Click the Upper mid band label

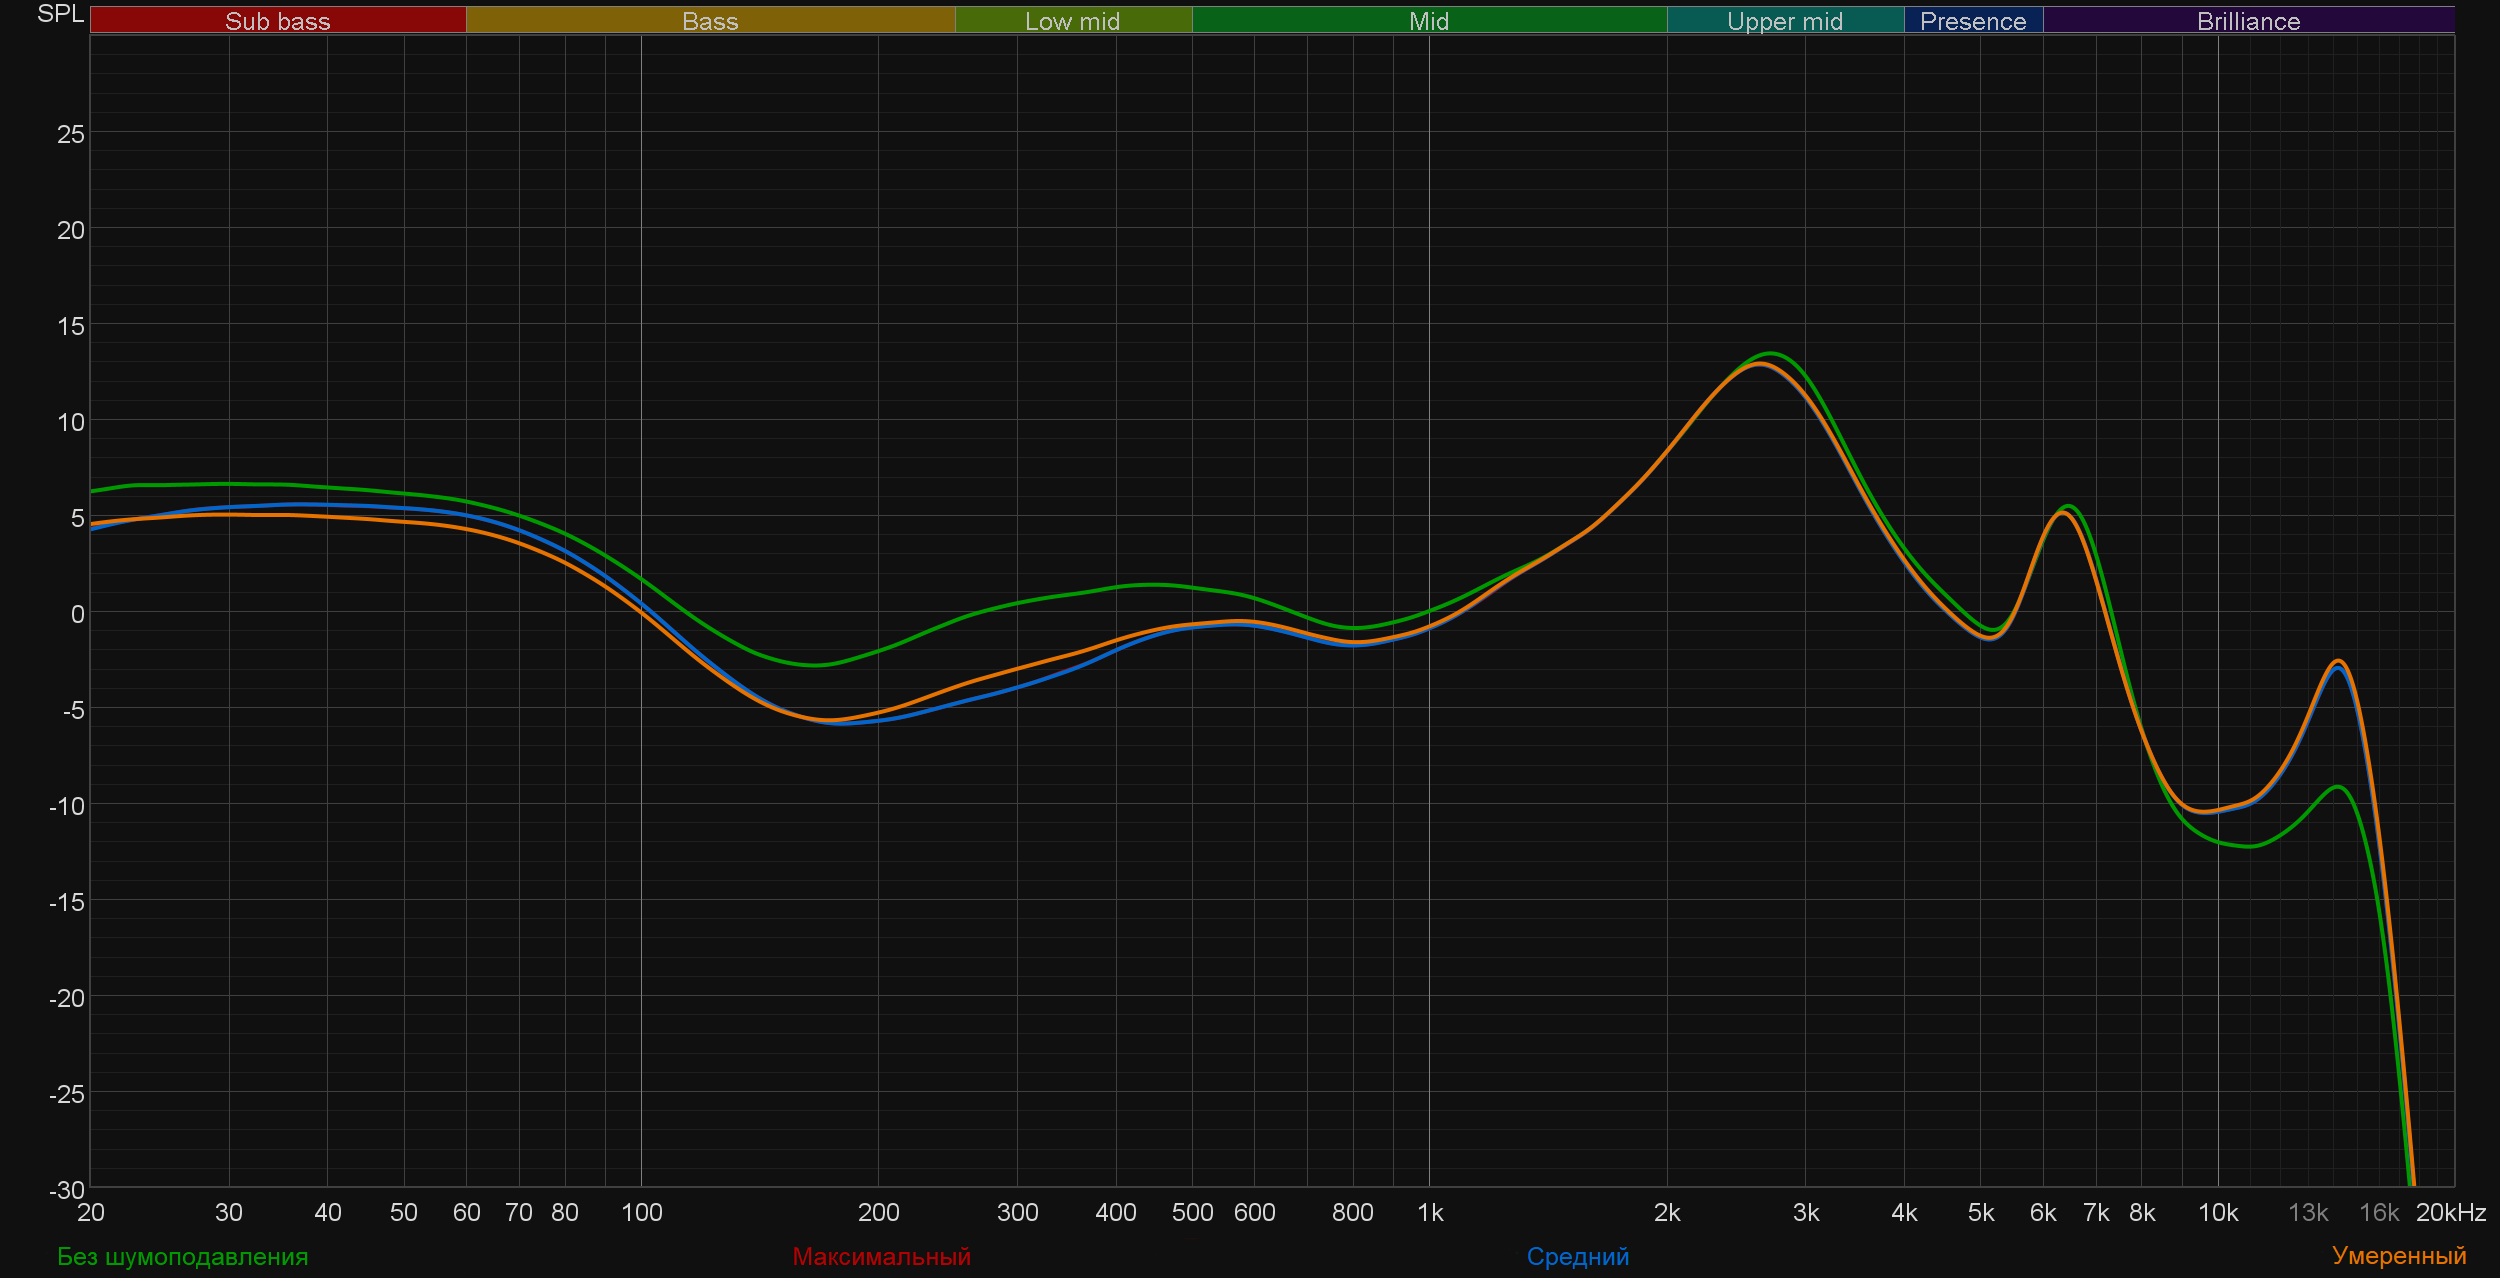[x=1784, y=21]
